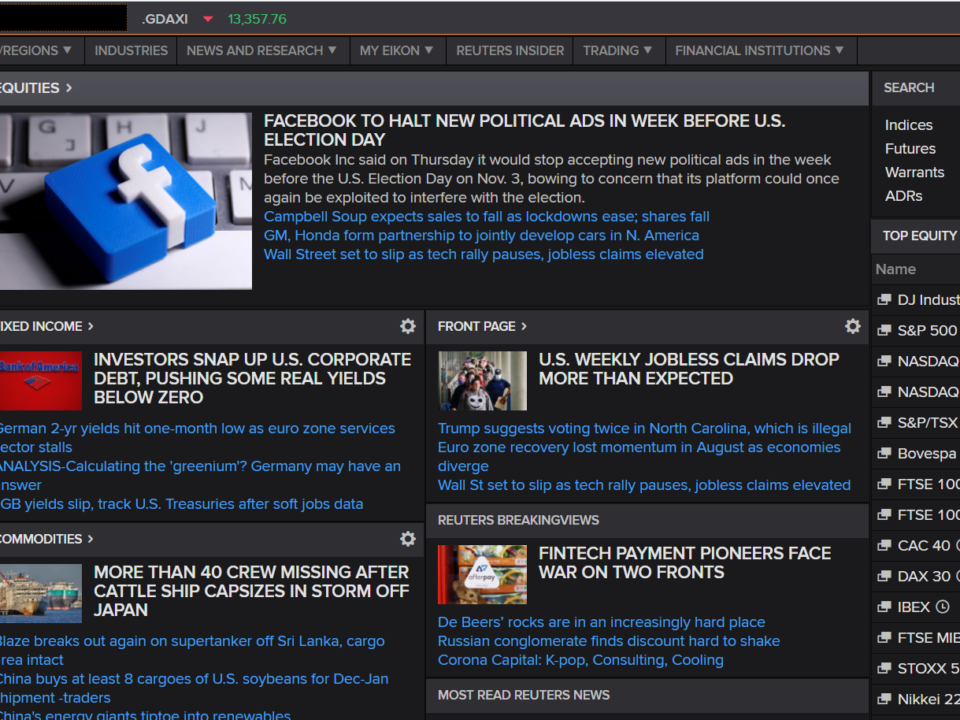Open the De Beers' rocks story link
Viewport: 960px width, 720px height.
click(601, 622)
